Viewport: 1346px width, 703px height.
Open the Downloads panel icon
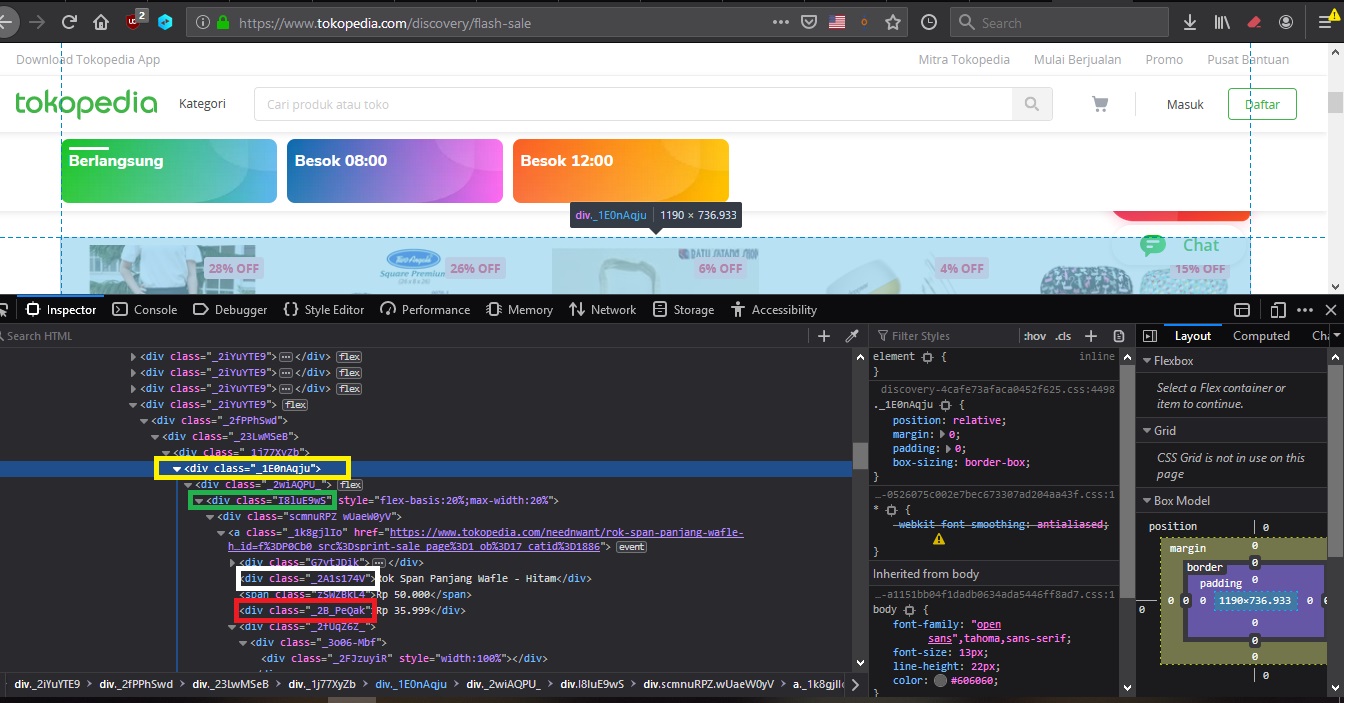tap(1190, 21)
